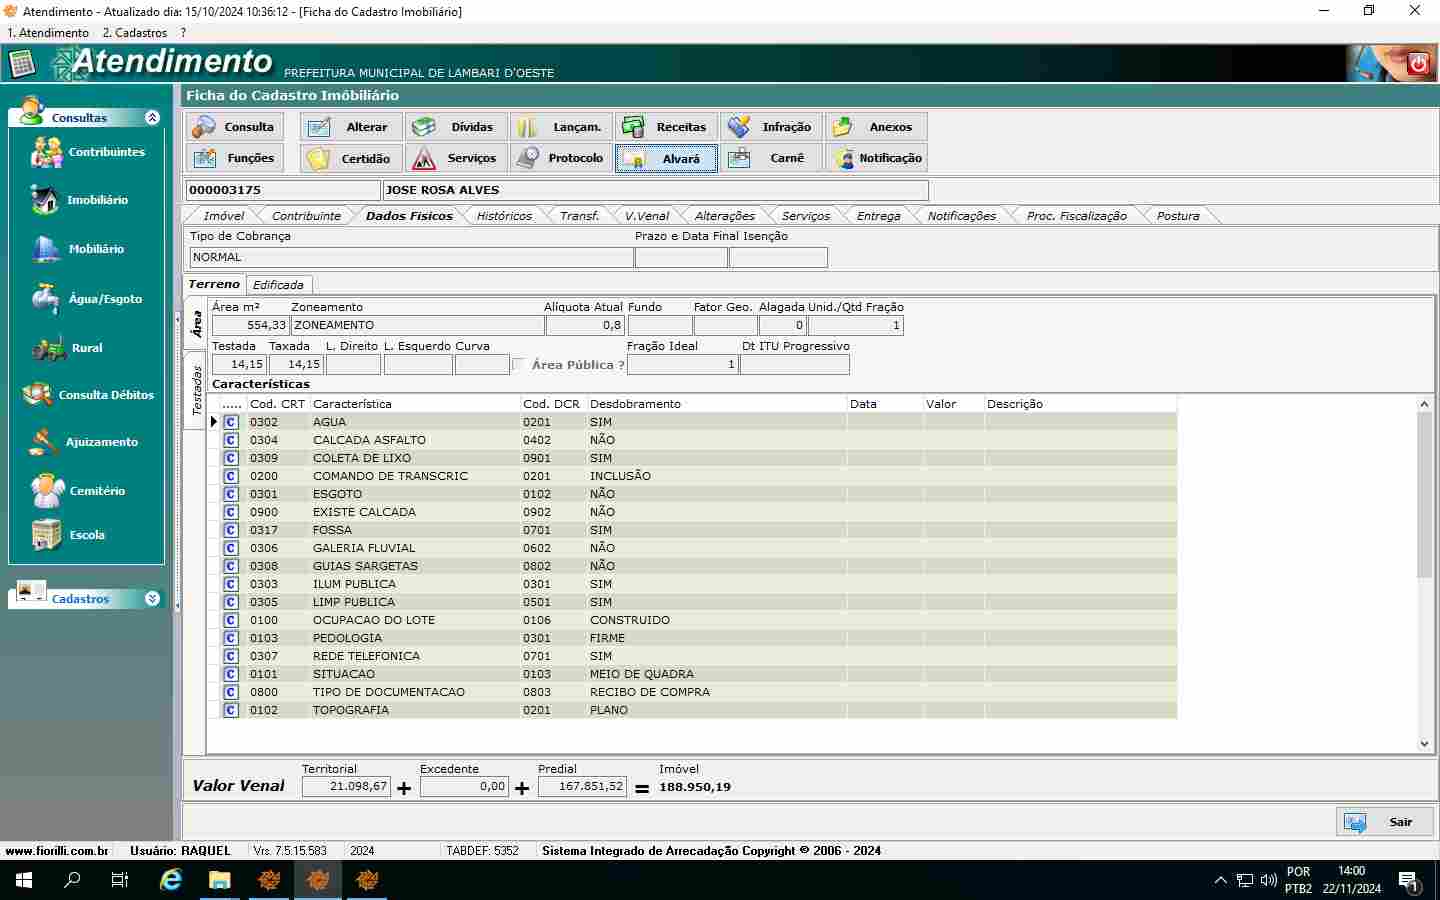The height and width of the screenshot is (900, 1440).
Task: Open the Contribuintes sidebar icon
Action: [x=46, y=152]
